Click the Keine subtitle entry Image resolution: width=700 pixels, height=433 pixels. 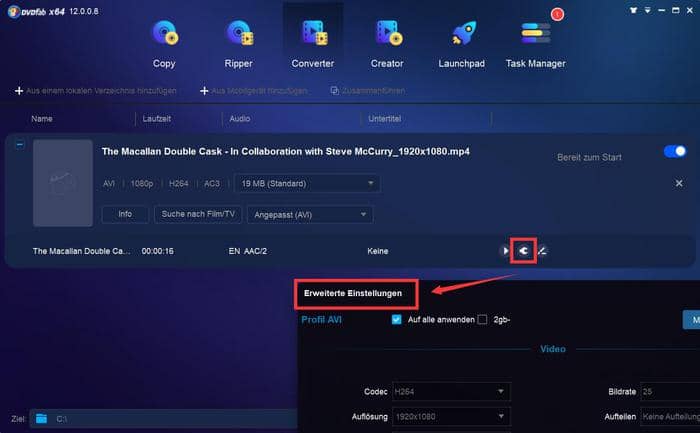click(378, 251)
